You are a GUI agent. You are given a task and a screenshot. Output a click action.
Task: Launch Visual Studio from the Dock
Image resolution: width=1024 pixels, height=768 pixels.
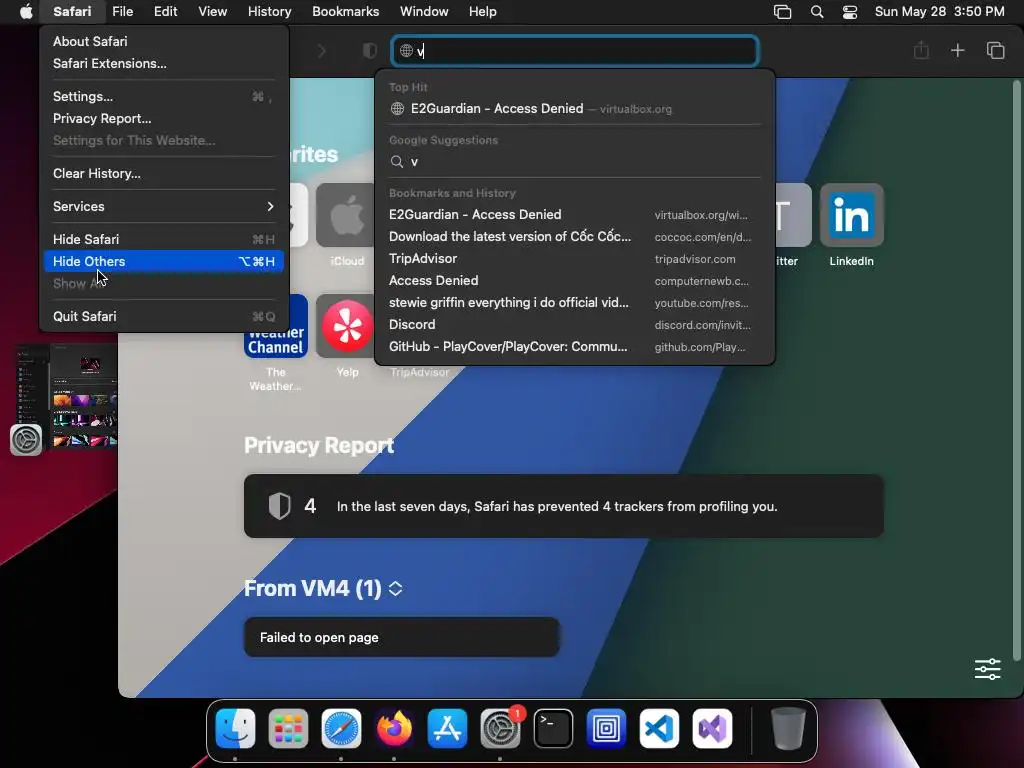712,728
